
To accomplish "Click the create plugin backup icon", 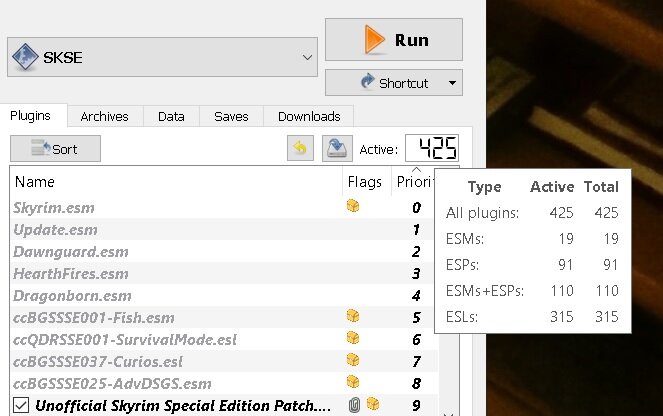I will (337, 148).
